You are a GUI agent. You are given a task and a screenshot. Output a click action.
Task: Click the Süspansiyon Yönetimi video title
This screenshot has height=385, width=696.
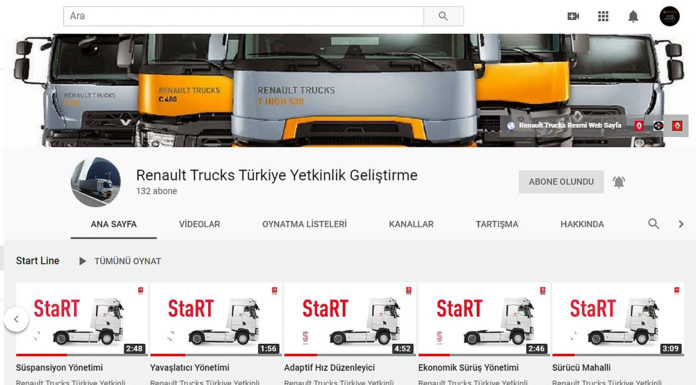click(59, 368)
